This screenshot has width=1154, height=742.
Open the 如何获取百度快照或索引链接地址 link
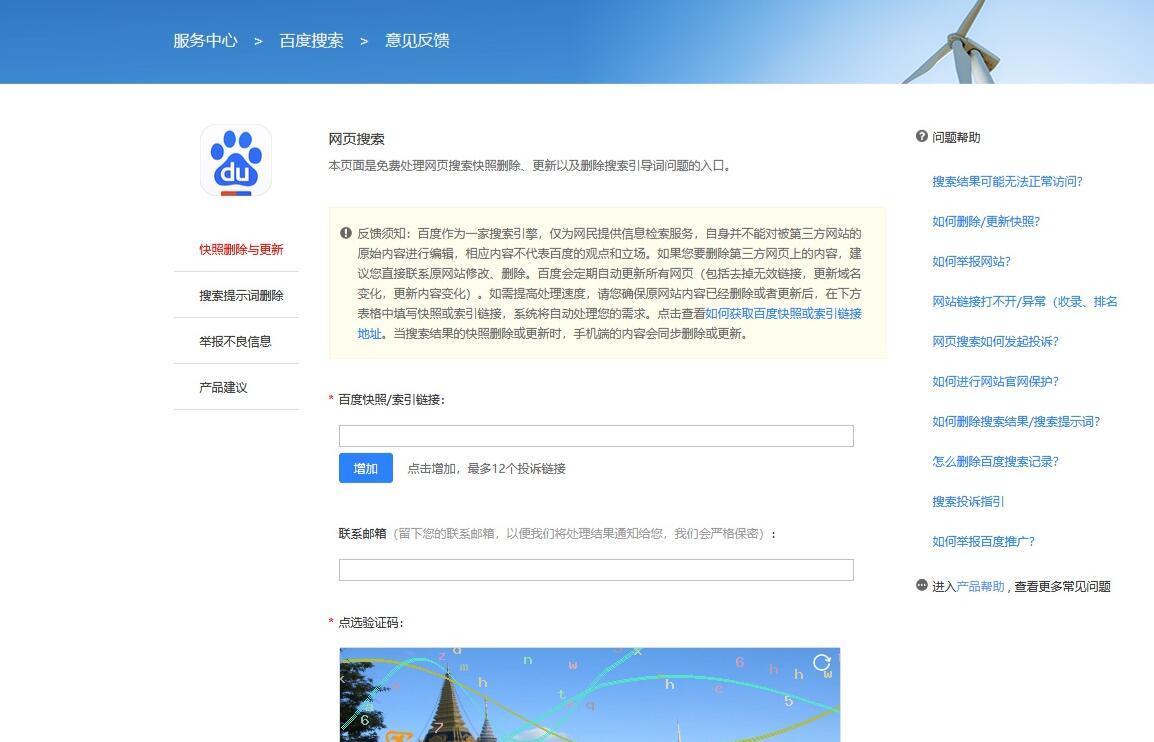click(783, 313)
